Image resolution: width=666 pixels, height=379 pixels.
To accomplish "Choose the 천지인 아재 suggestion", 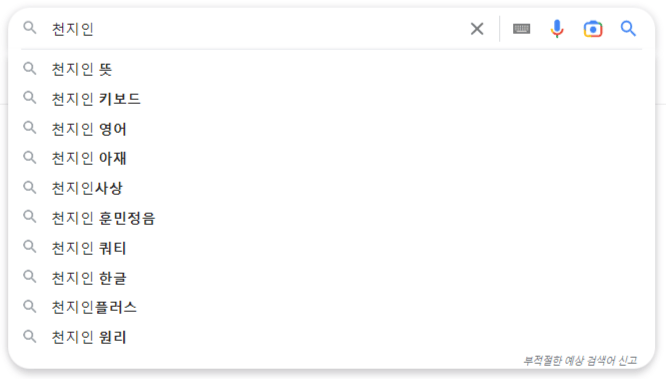I will click(x=331, y=158).
